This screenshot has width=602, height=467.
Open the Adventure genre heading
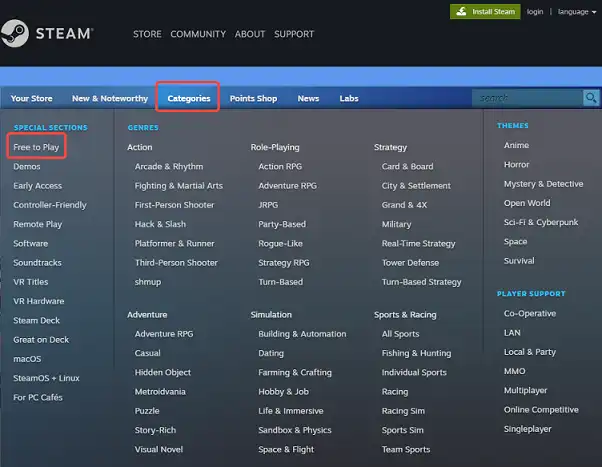click(x=147, y=315)
